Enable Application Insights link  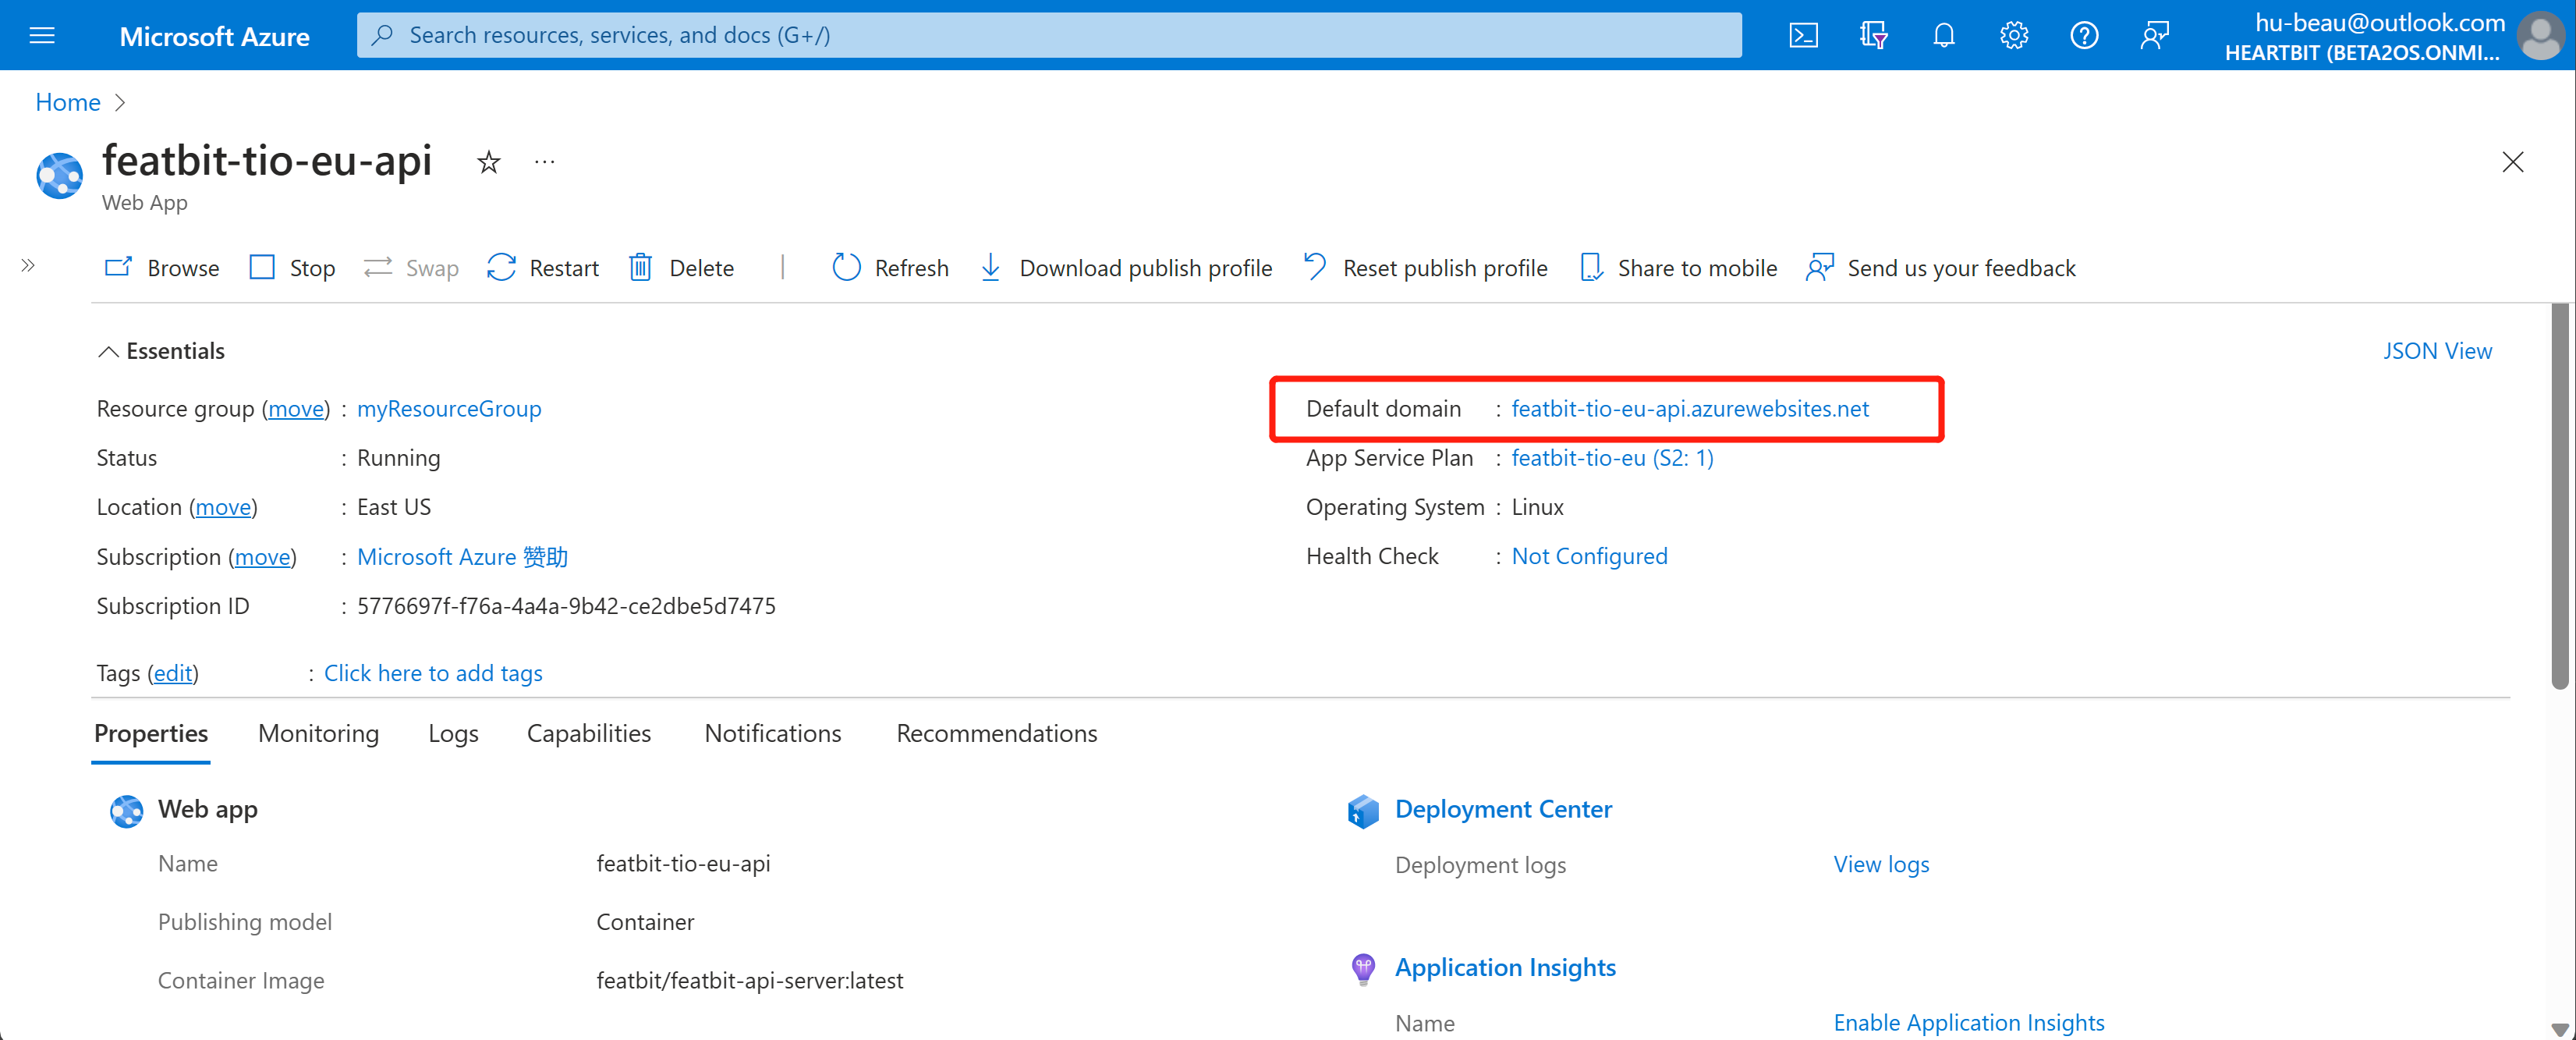tap(1968, 1022)
